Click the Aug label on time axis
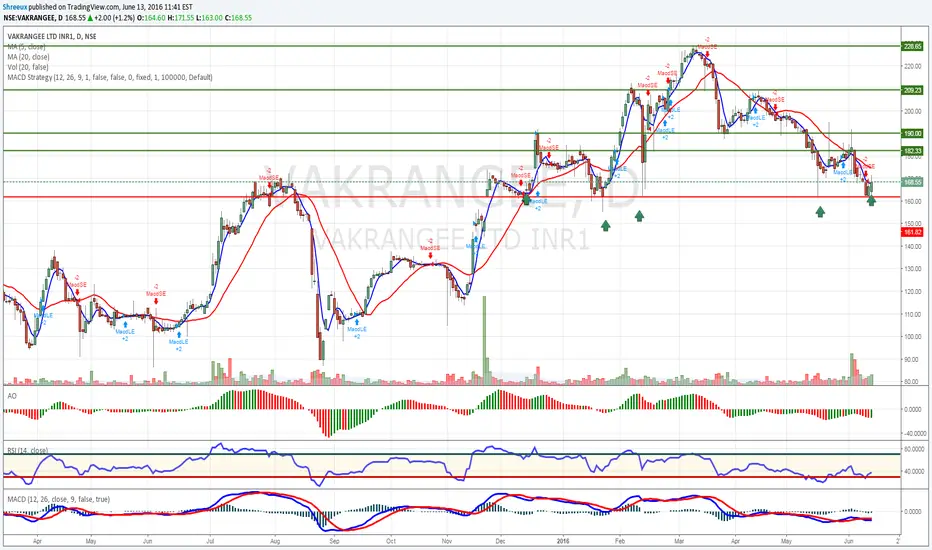Viewport: 932px width, 550px height. pyautogui.click(x=275, y=541)
